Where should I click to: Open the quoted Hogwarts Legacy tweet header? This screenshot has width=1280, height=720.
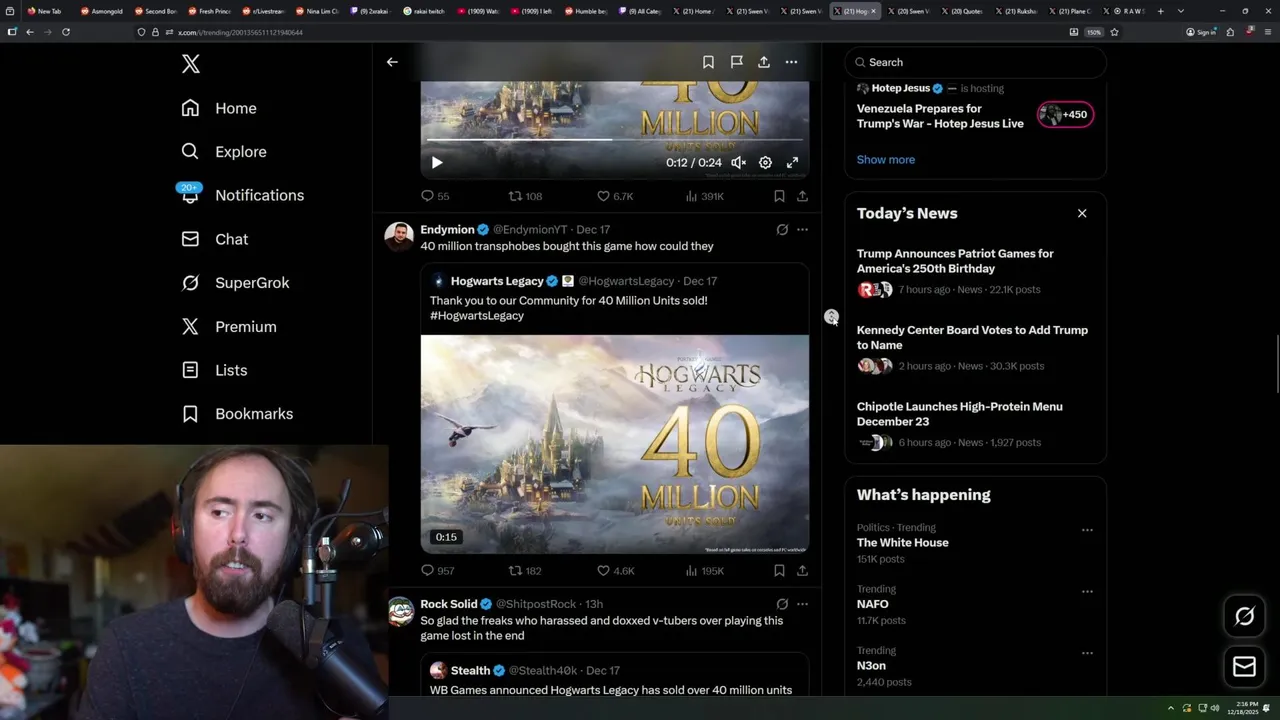click(573, 281)
